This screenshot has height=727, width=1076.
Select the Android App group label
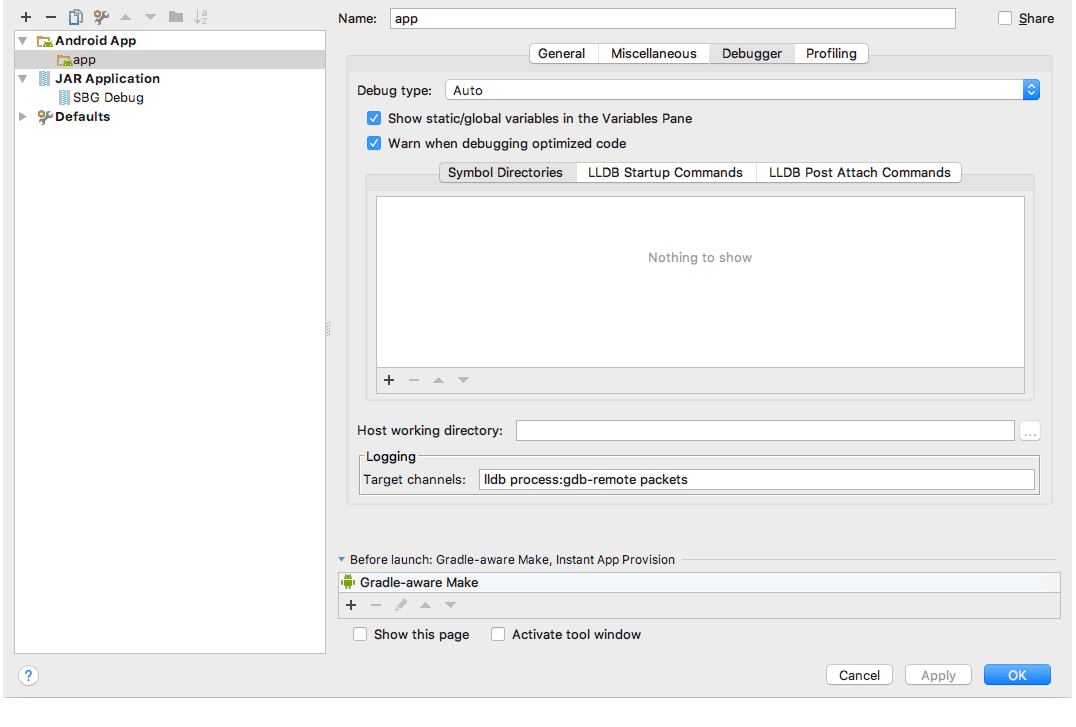point(95,41)
